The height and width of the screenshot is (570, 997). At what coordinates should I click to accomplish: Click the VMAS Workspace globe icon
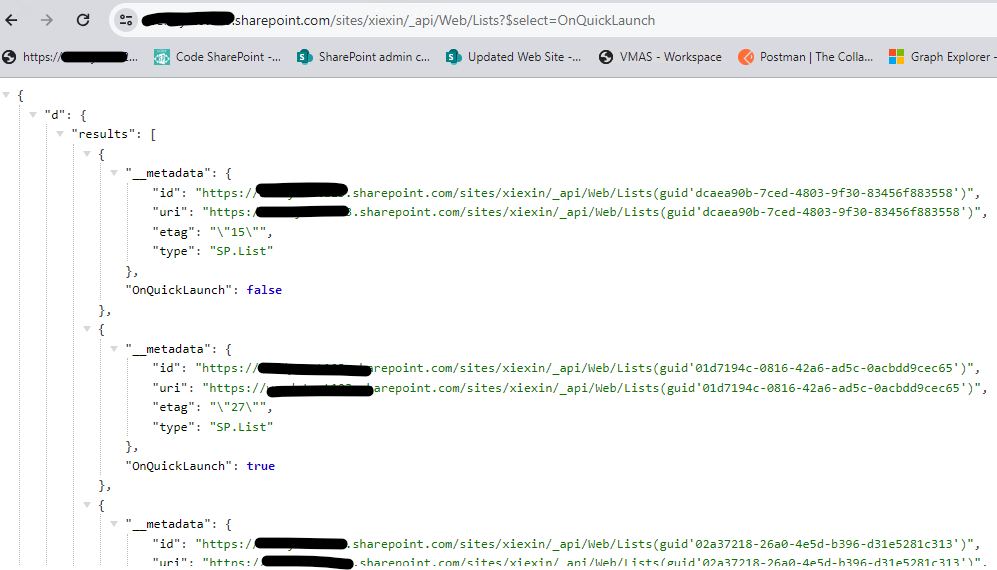(x=606, y=57)
